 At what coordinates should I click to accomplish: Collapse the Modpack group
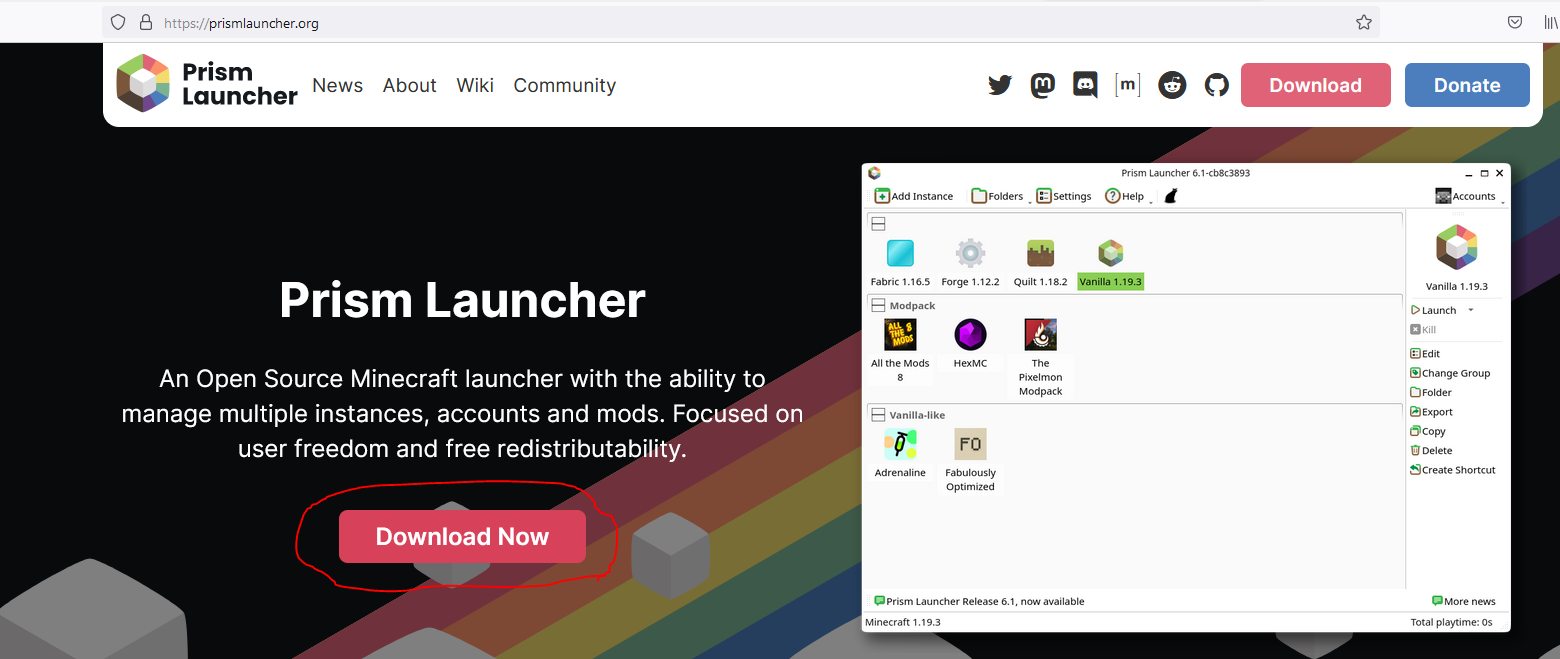pyautogui.click(x=878, y=305)
